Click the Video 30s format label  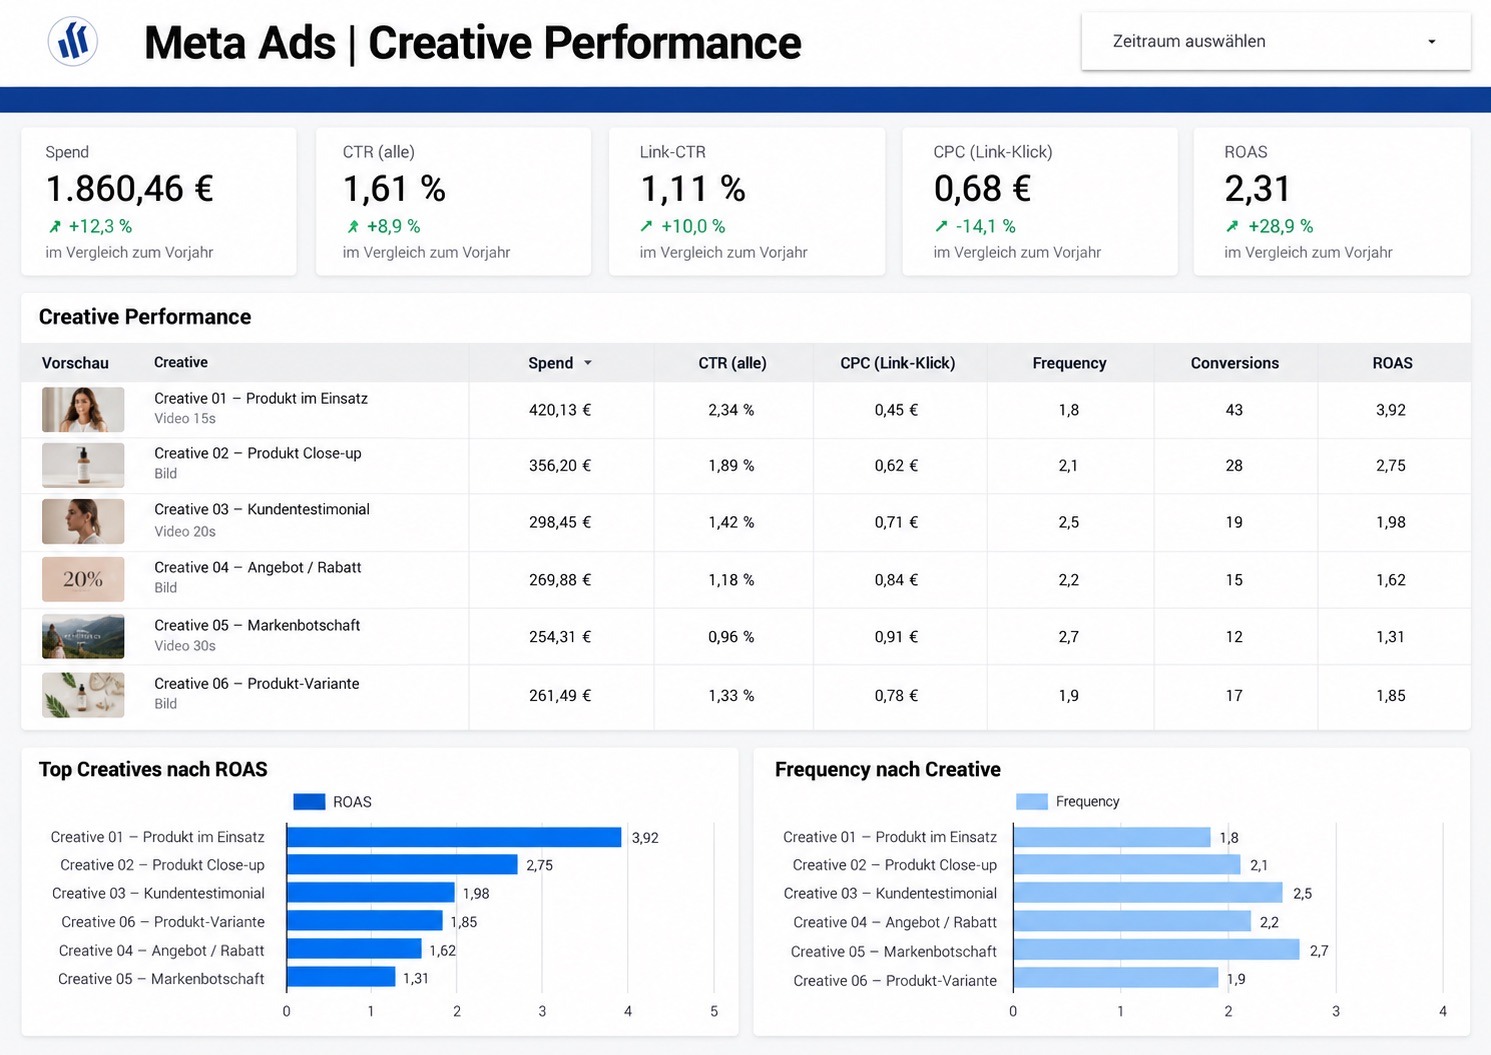coord(185,646)
